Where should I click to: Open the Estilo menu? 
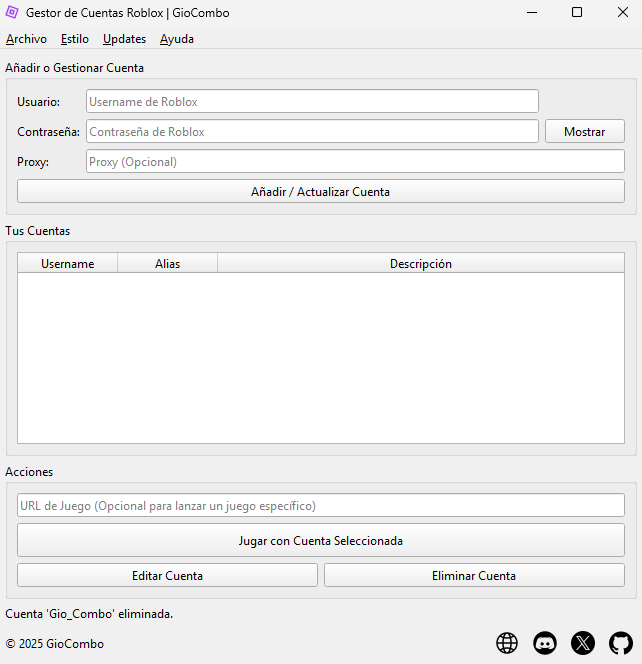[x=75, y=39]
